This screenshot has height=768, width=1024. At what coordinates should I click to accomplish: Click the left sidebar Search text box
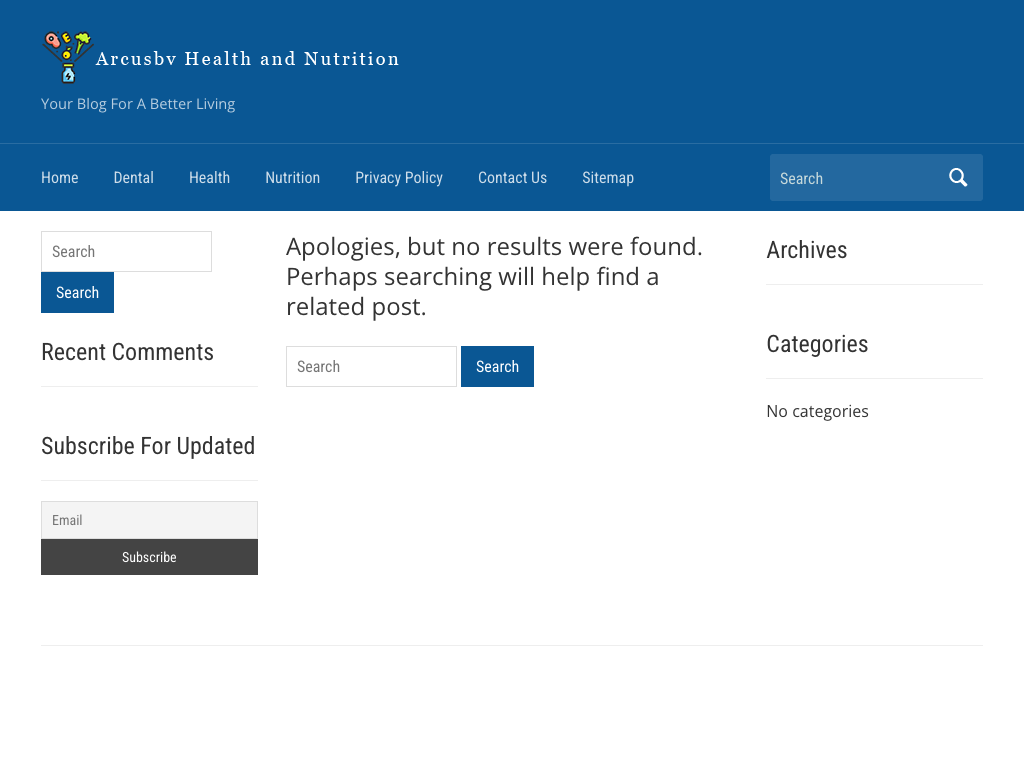(x=126, y=252)
